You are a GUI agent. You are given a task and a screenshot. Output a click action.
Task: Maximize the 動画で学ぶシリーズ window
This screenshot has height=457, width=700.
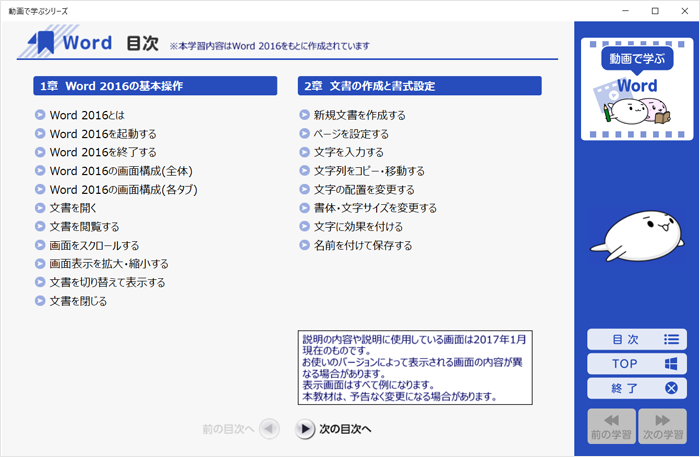(x=655, y=11)
